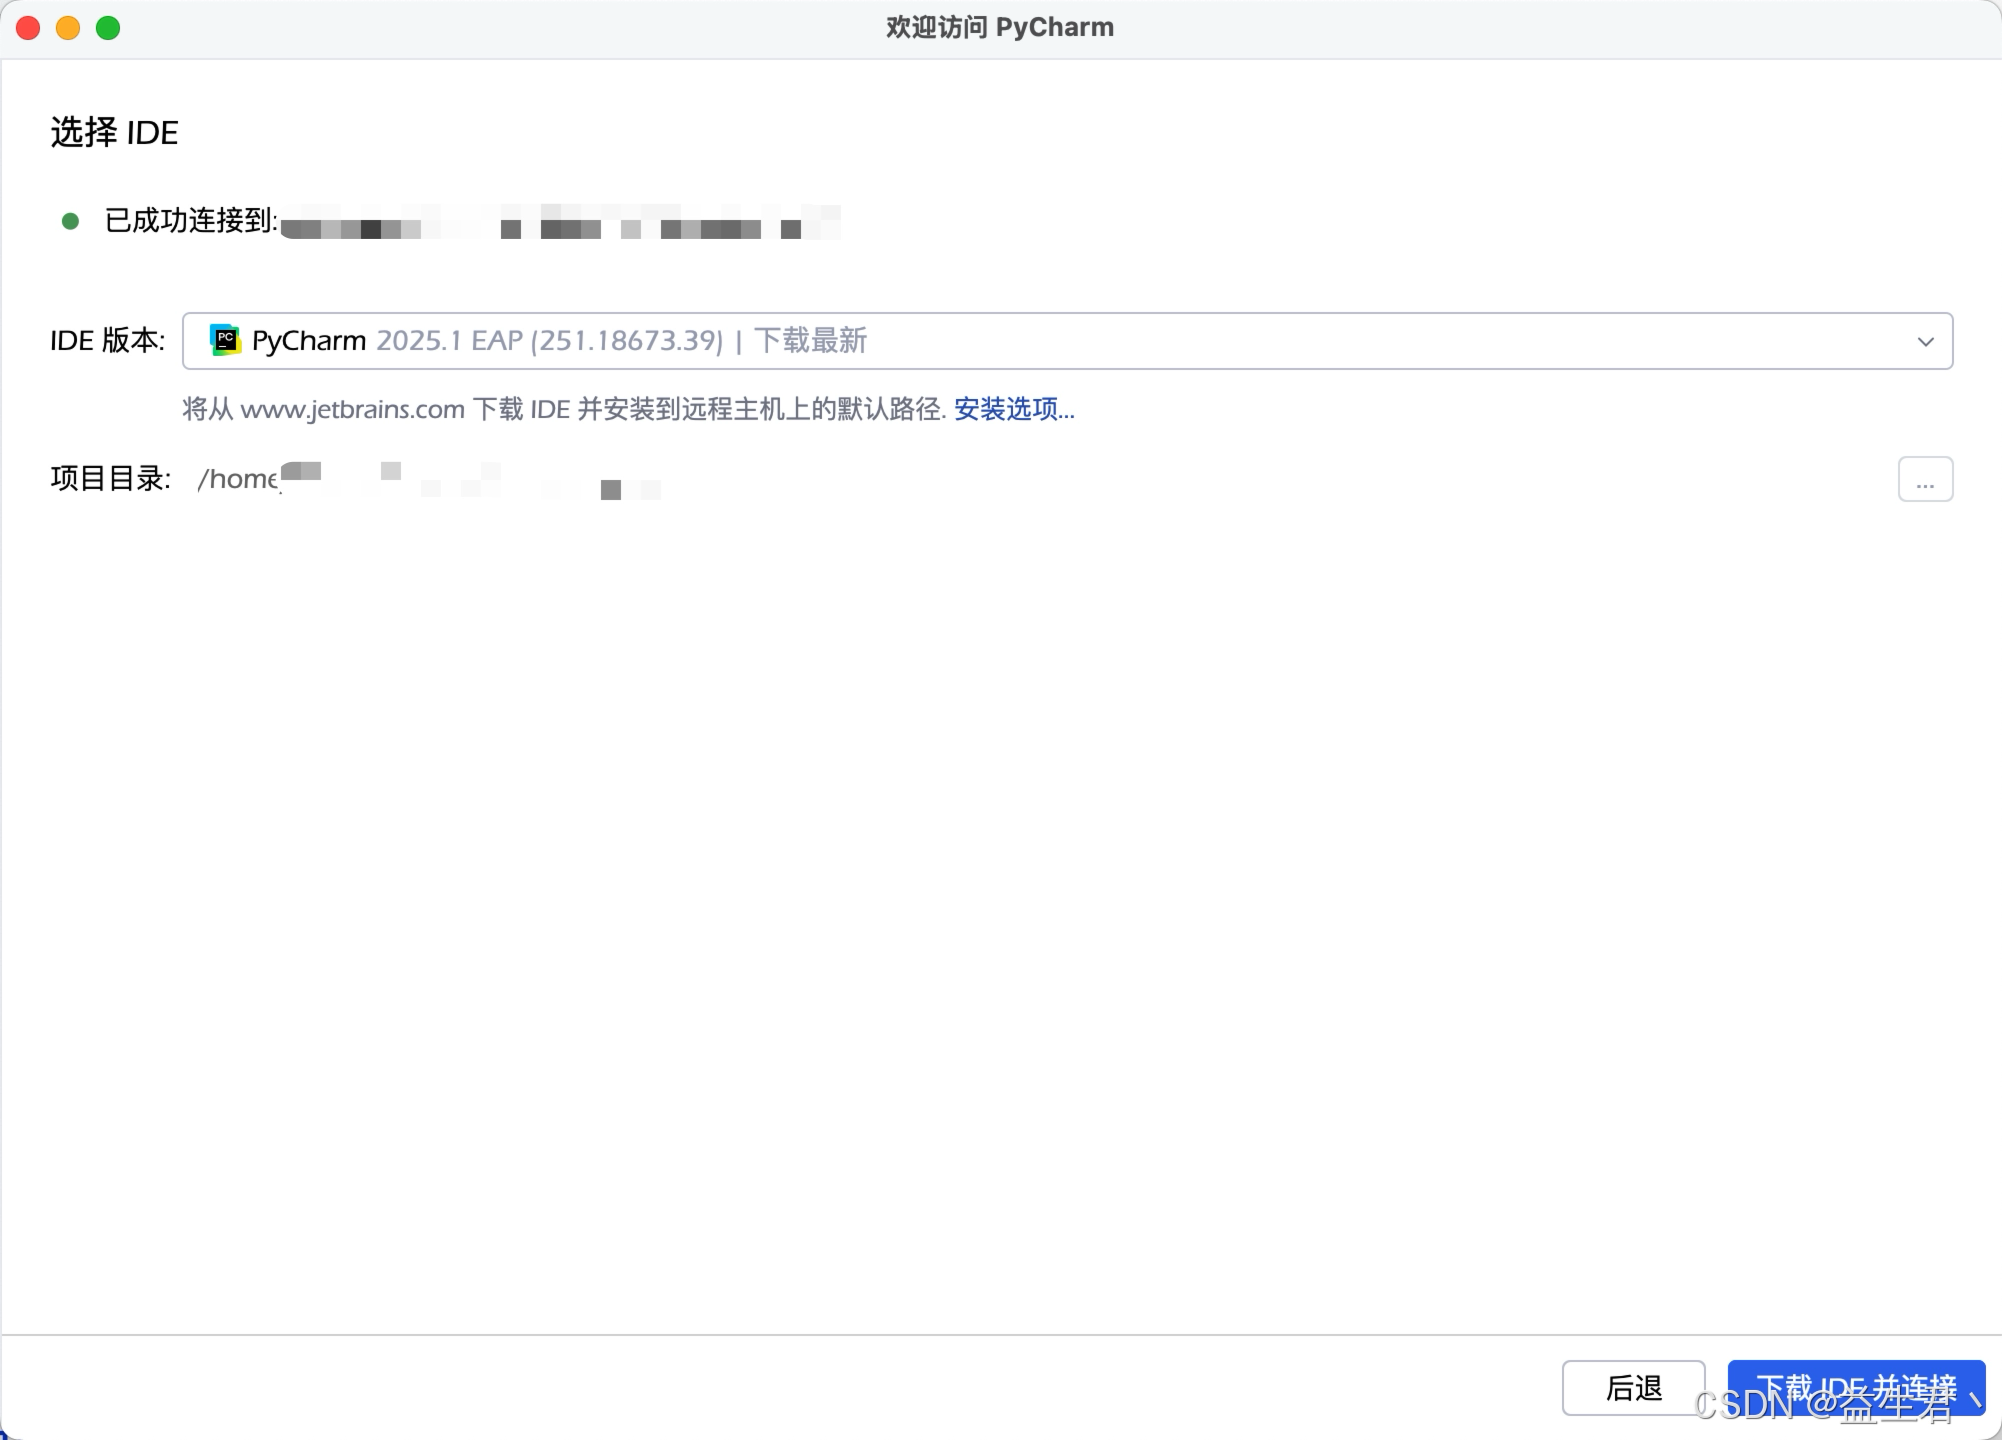2002x1440 pixels.
Task: Click the IDE 版本 label
Action: [106, 340]
